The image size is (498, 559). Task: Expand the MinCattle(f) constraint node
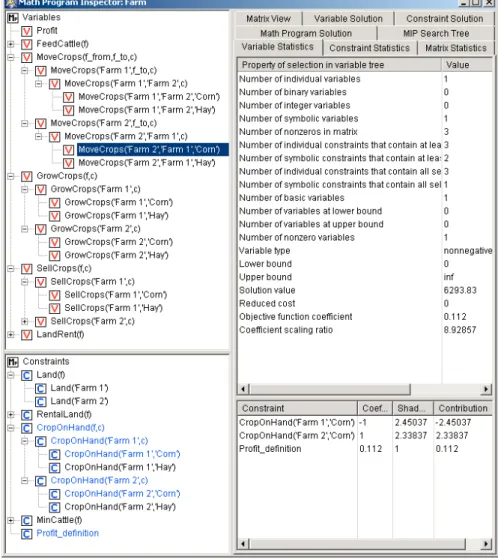[11, 520]
